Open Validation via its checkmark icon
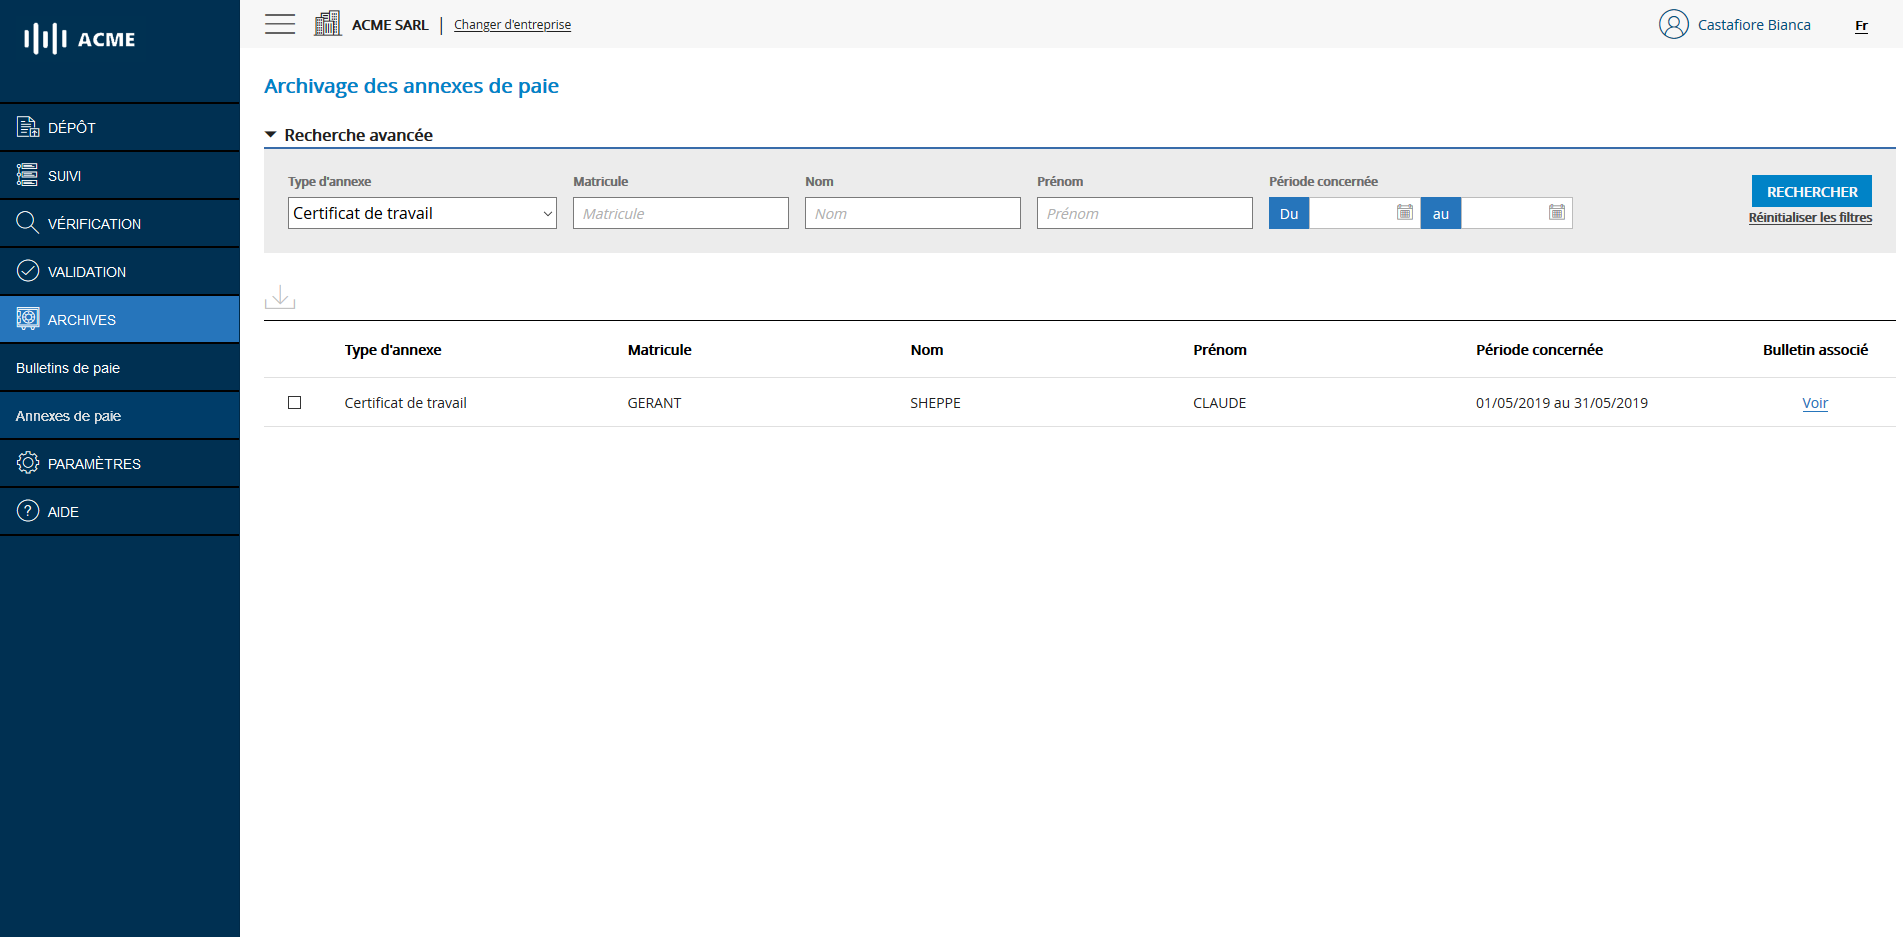 click(x=25, y=271)
